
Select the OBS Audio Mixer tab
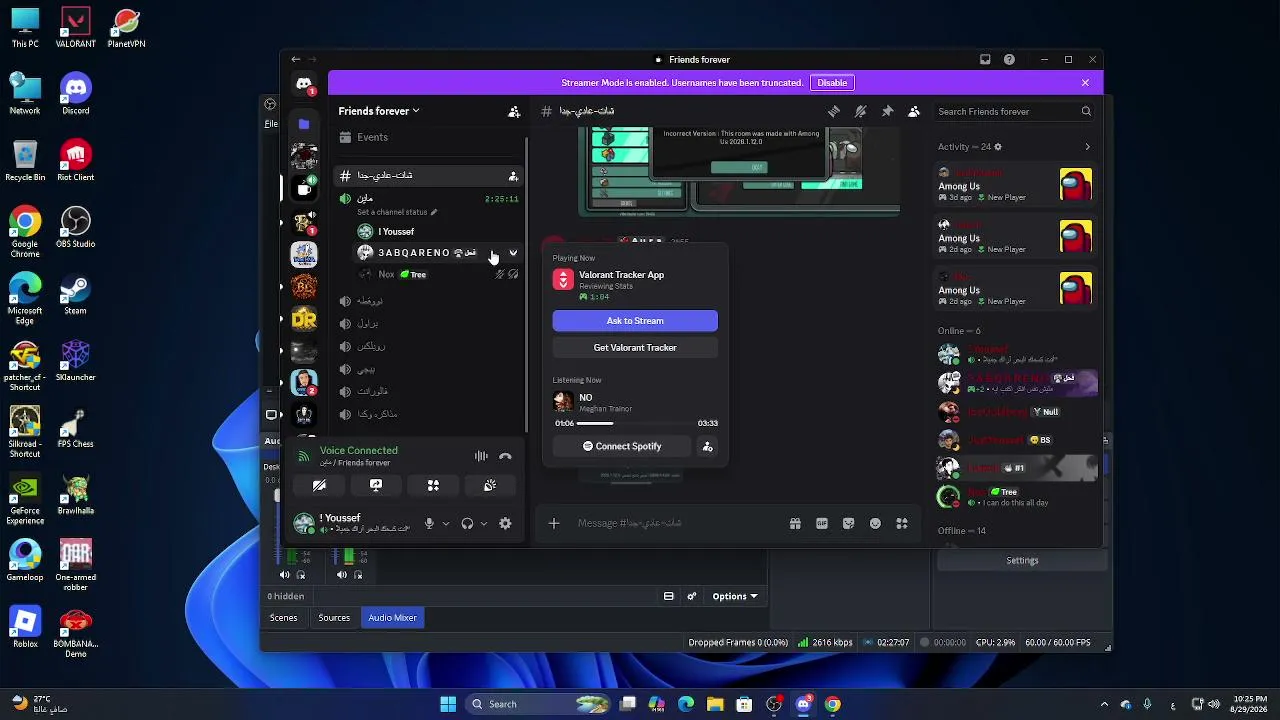(392, 618)
